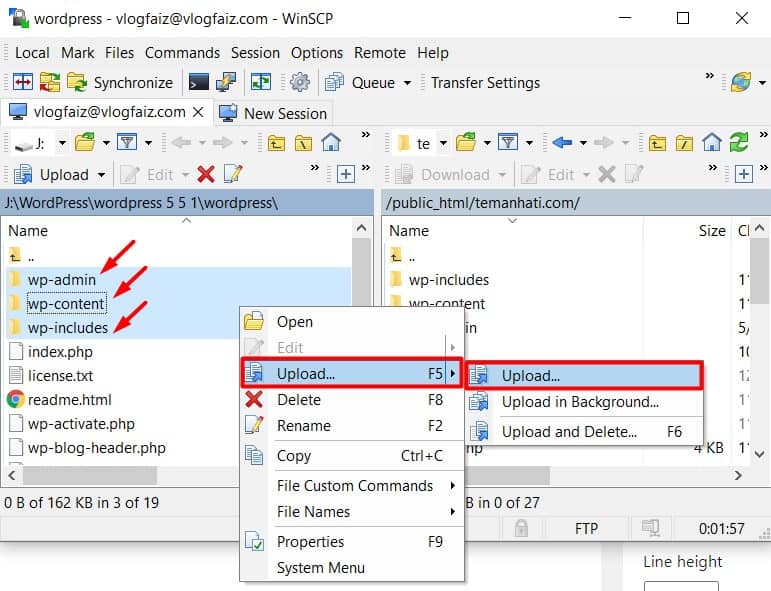Open Transfer Settings
This screenshot has width=771, height=591.
coord(485,83)
